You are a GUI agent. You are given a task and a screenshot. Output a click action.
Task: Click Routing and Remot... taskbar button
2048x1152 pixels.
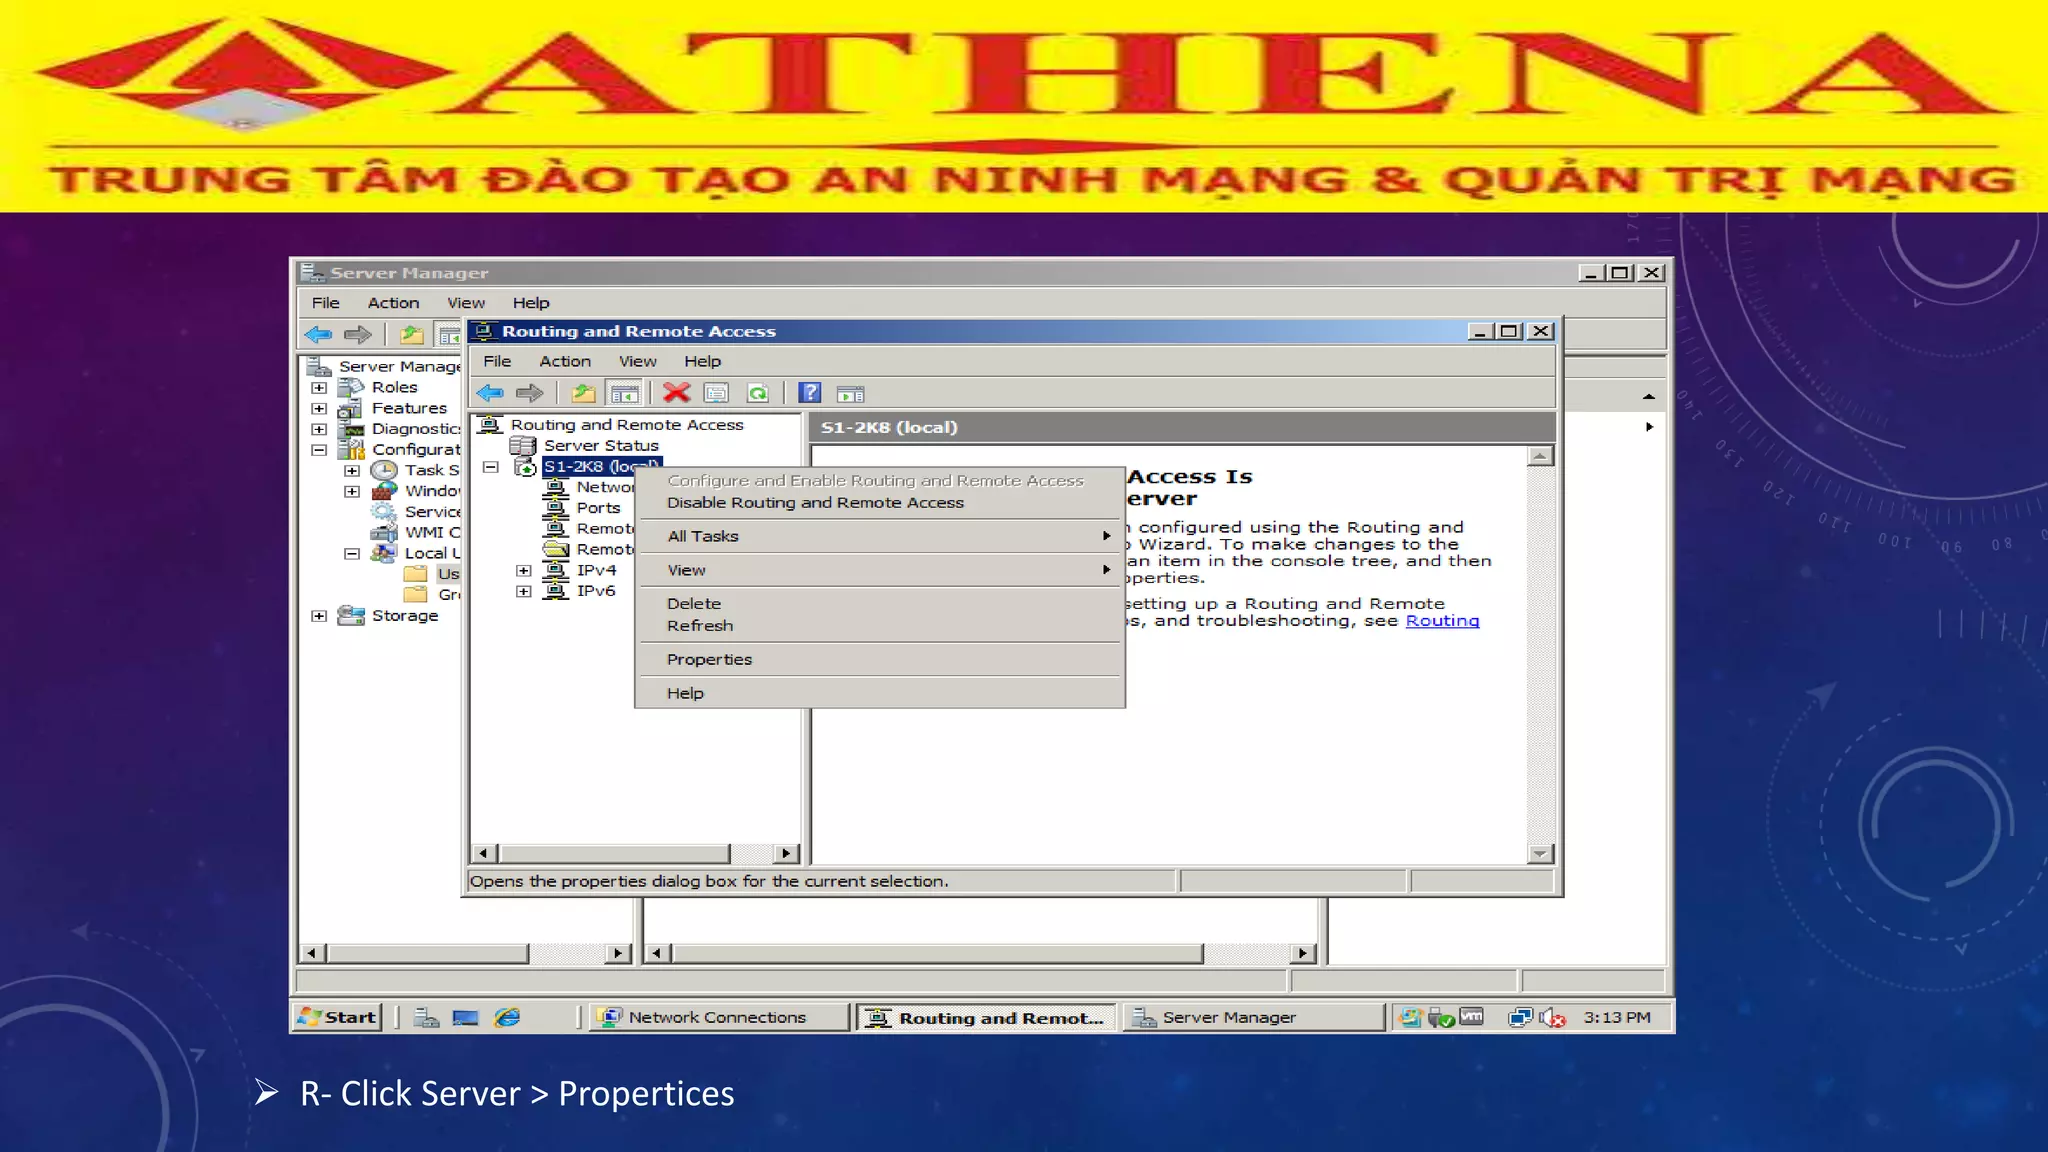click(986, 1018)
